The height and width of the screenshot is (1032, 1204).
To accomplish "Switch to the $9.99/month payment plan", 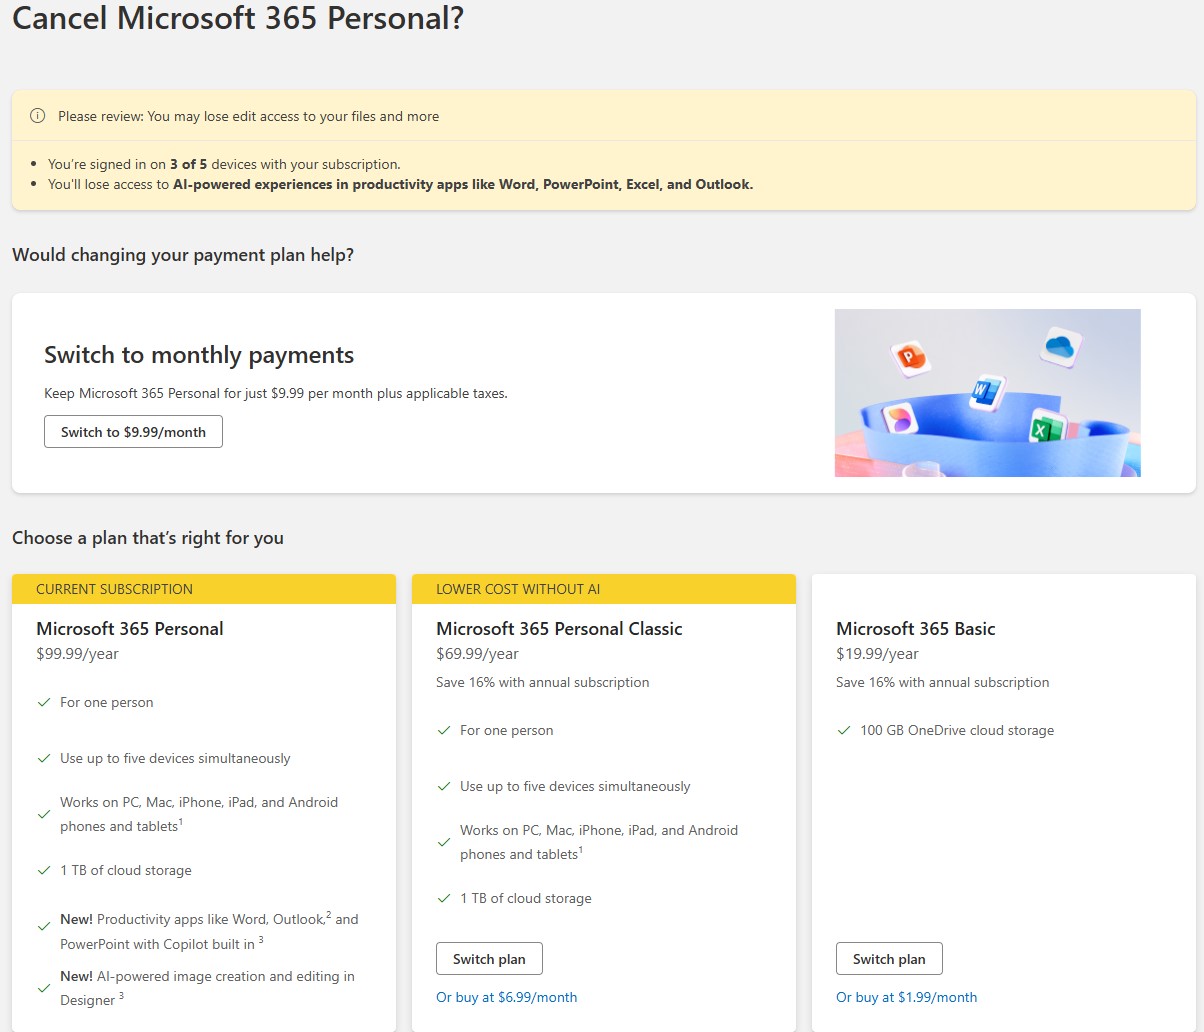I will point(133,432).
